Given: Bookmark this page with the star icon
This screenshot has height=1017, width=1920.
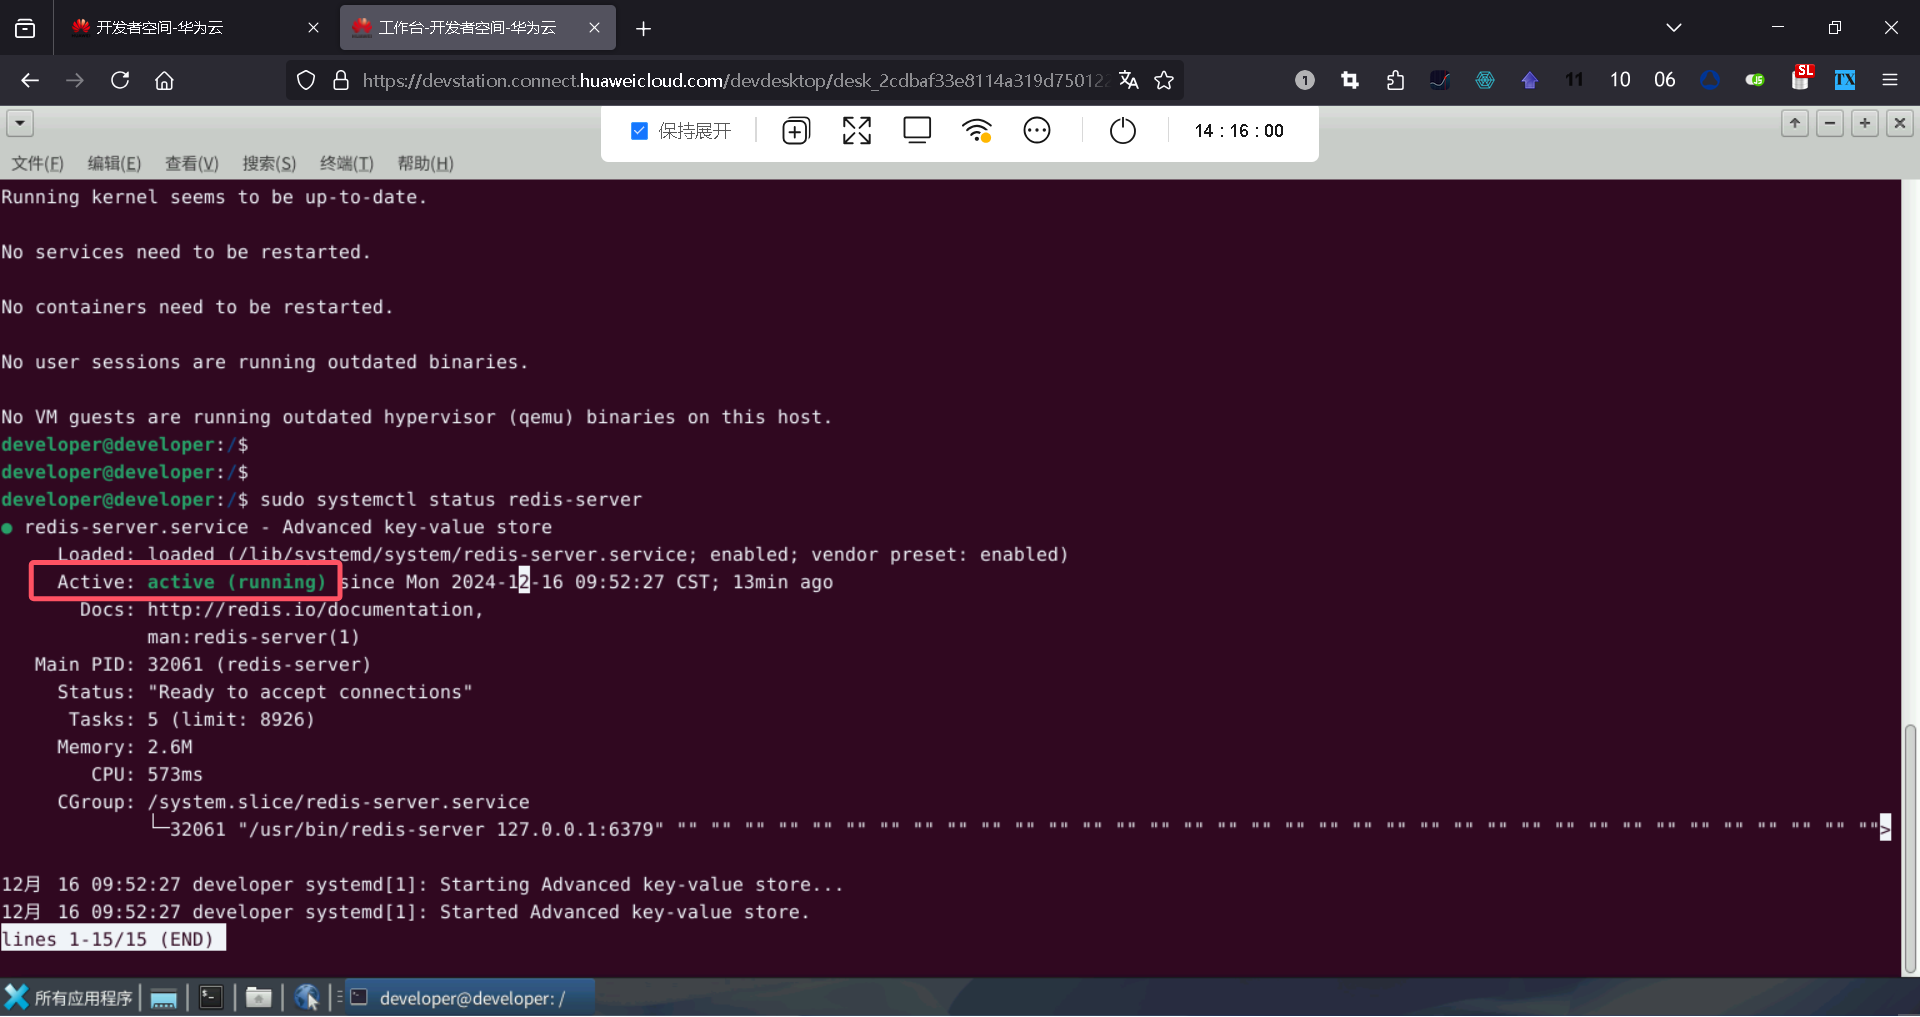Looking at the screenshot, I should tap(1164, 80).
